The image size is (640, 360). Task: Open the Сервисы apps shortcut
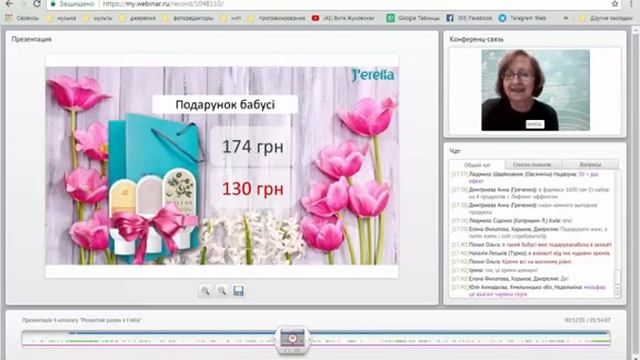coord(22,18)
